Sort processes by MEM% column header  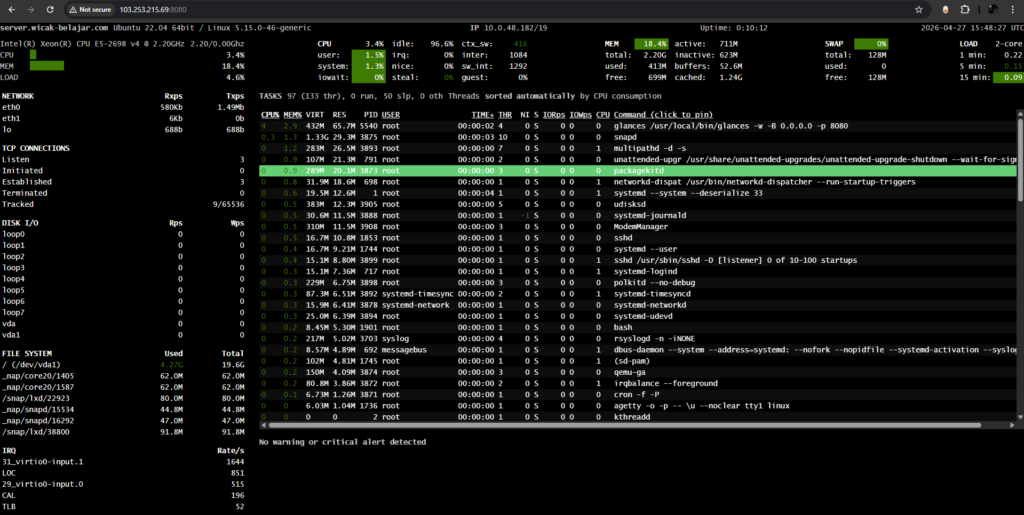[292, 115]
